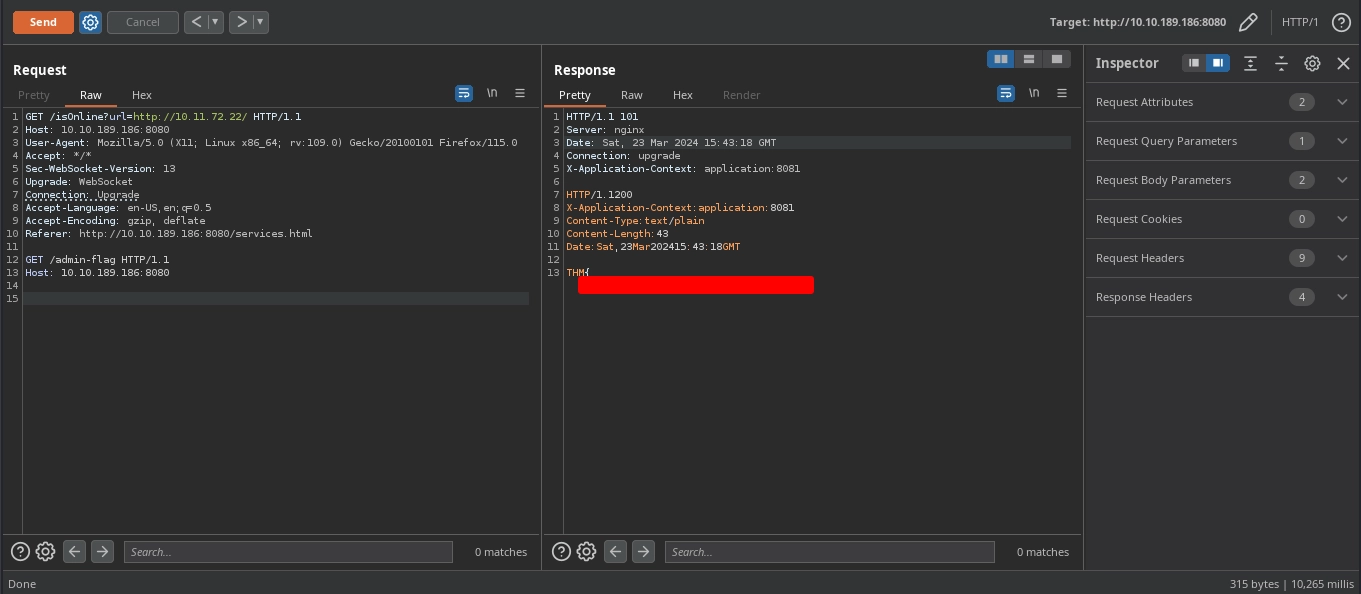This screenshot has width=1361, height=594.
Task: Expand all Inspector sections icon
Action: (1250, 63)
